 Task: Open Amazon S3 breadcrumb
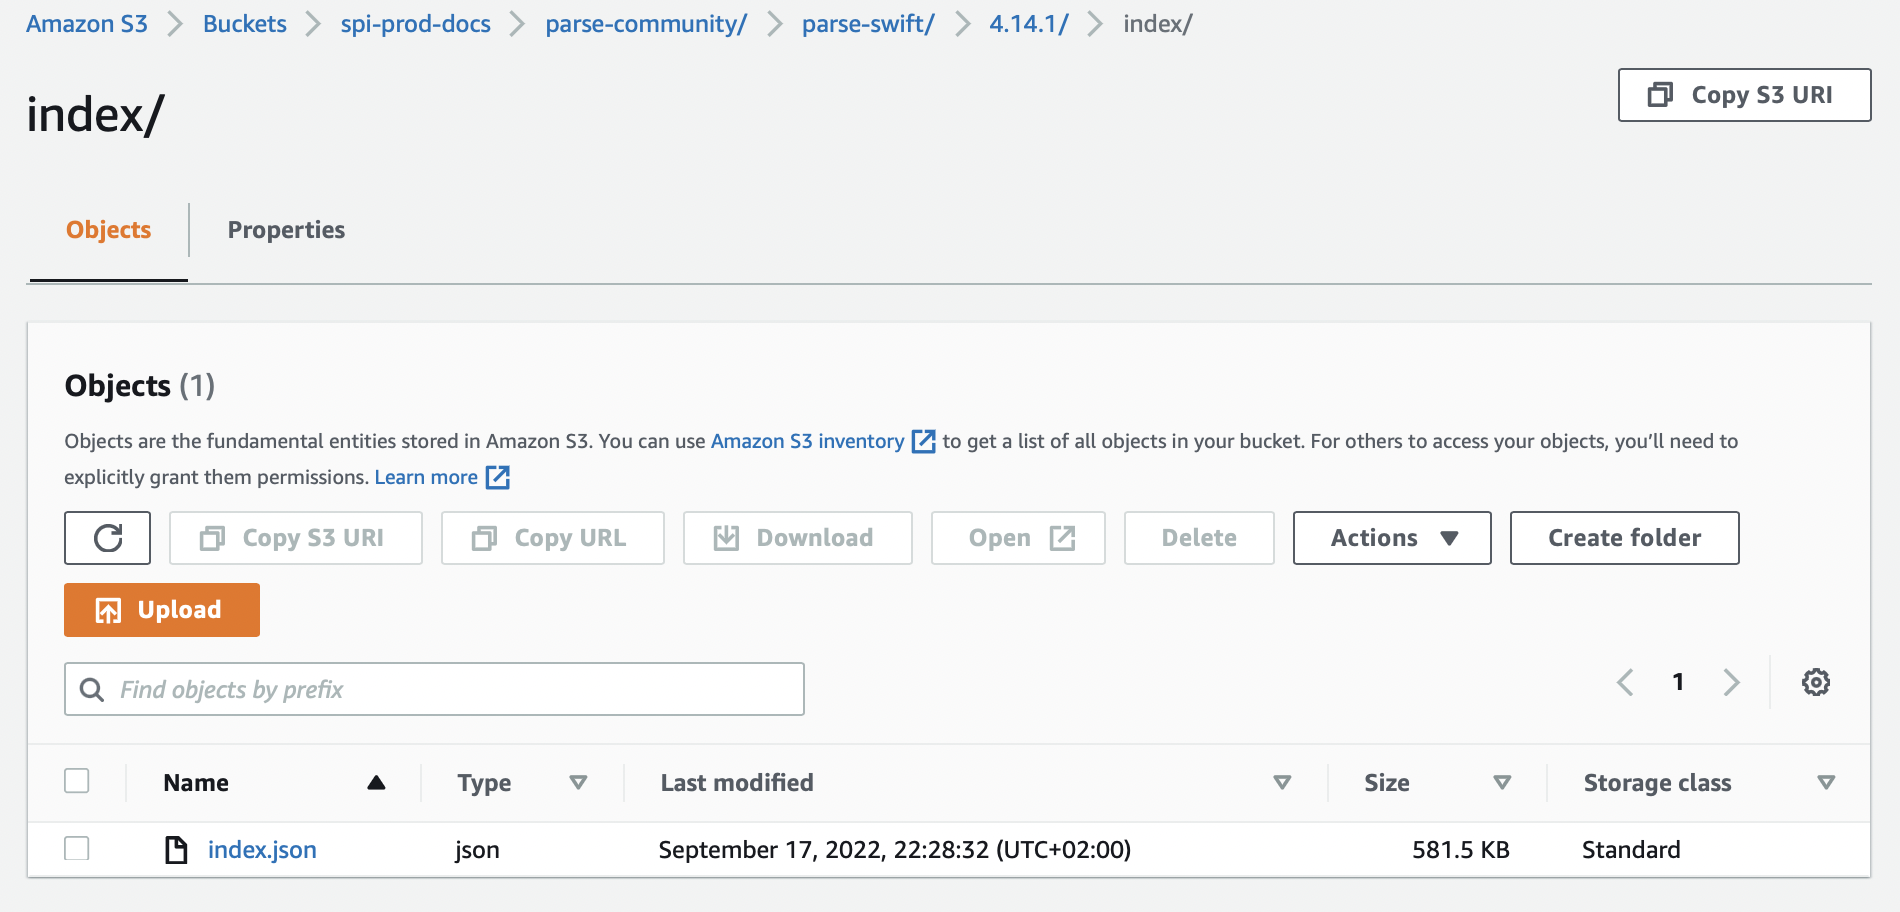[x=87, y=24]
